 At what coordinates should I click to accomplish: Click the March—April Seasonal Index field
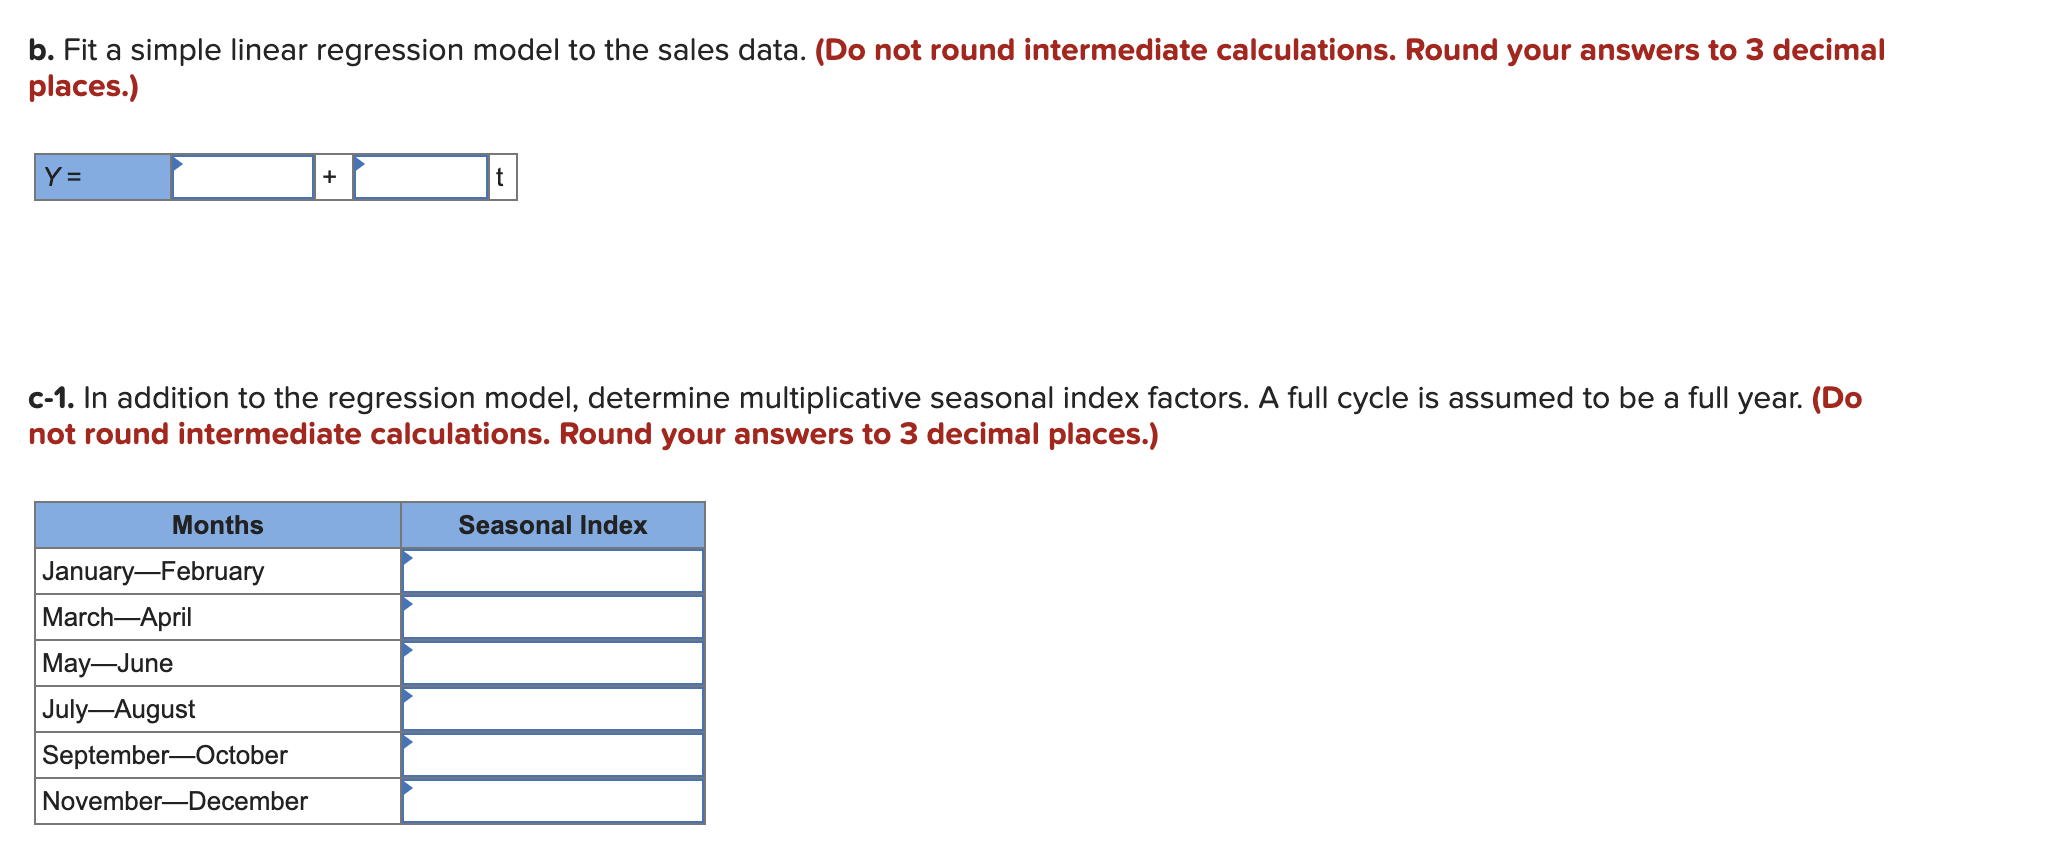[555, 616]
